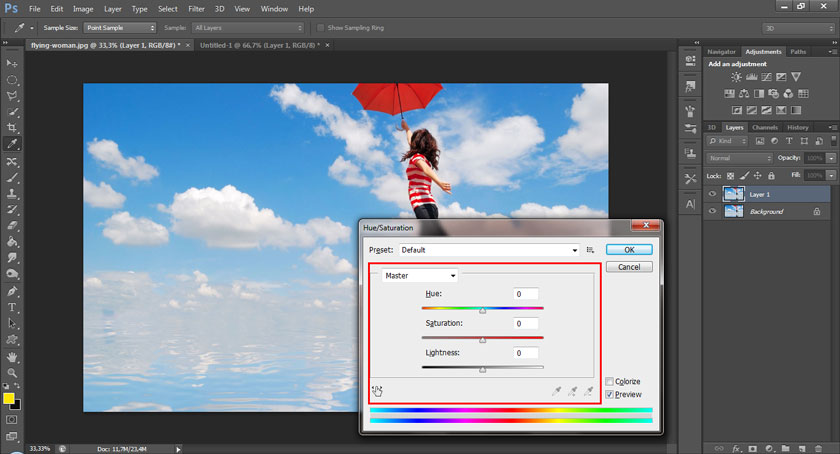Image resolution: width=840 pixels, height=454 pixels.
Task: Select the Quick Selection tool
Action: [x=12, y=112]
